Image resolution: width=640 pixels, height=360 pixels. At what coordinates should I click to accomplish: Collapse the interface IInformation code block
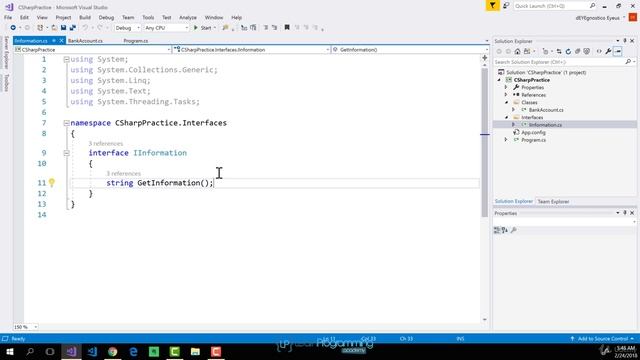[66, 153]
